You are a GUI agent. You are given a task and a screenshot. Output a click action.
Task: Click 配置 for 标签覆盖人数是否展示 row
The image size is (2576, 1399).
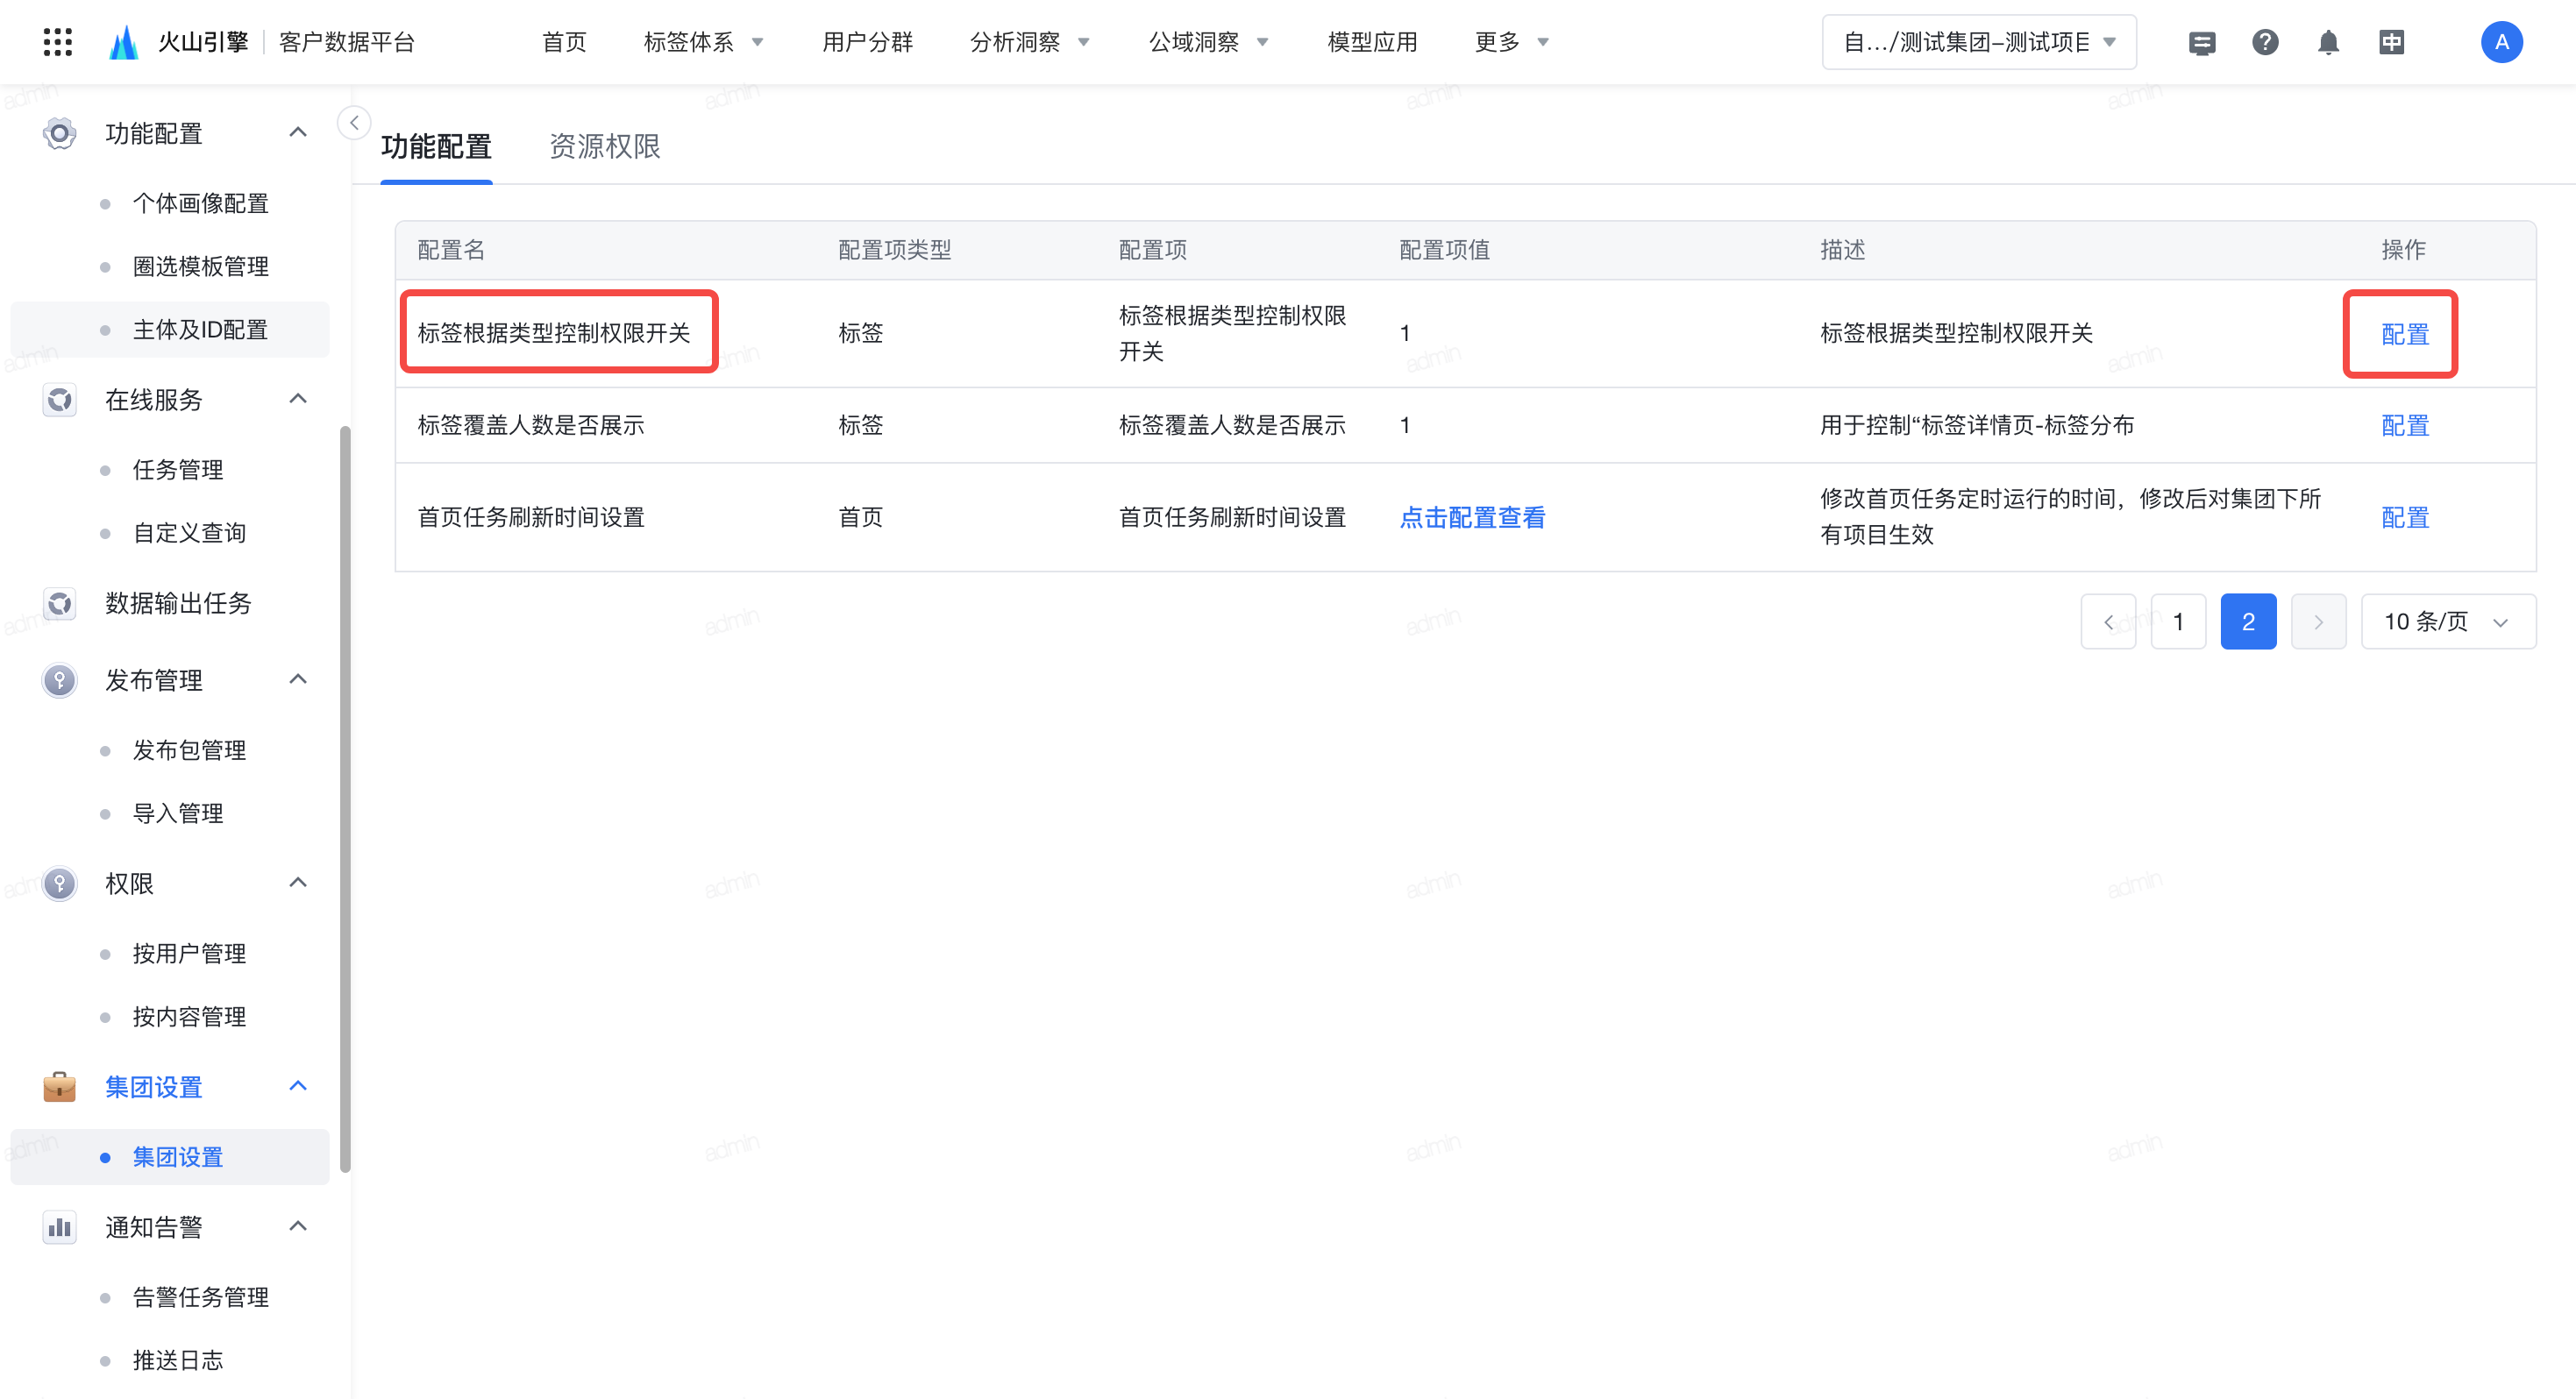[2404, 425]
